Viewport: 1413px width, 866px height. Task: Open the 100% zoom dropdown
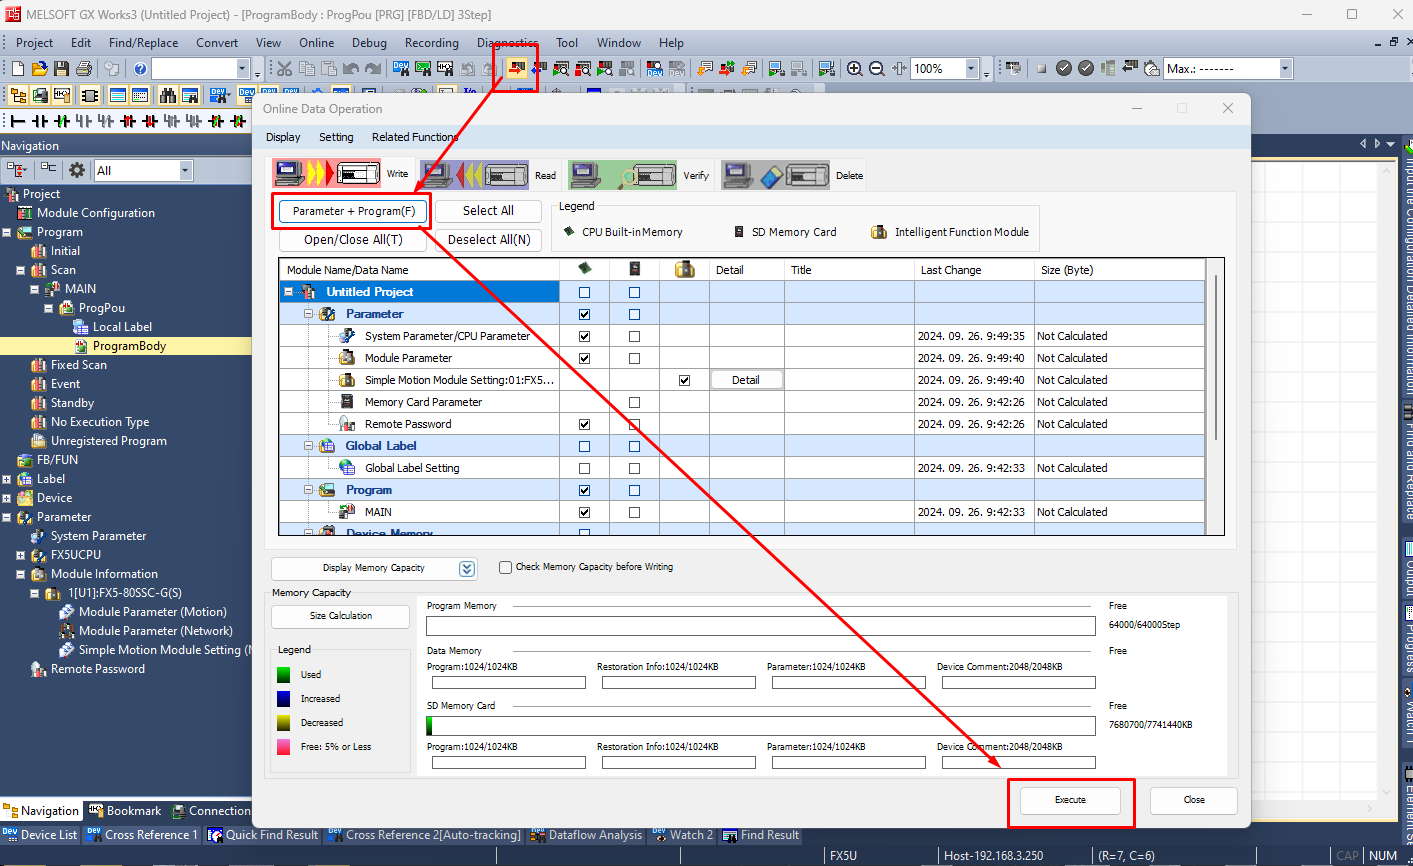971,68
